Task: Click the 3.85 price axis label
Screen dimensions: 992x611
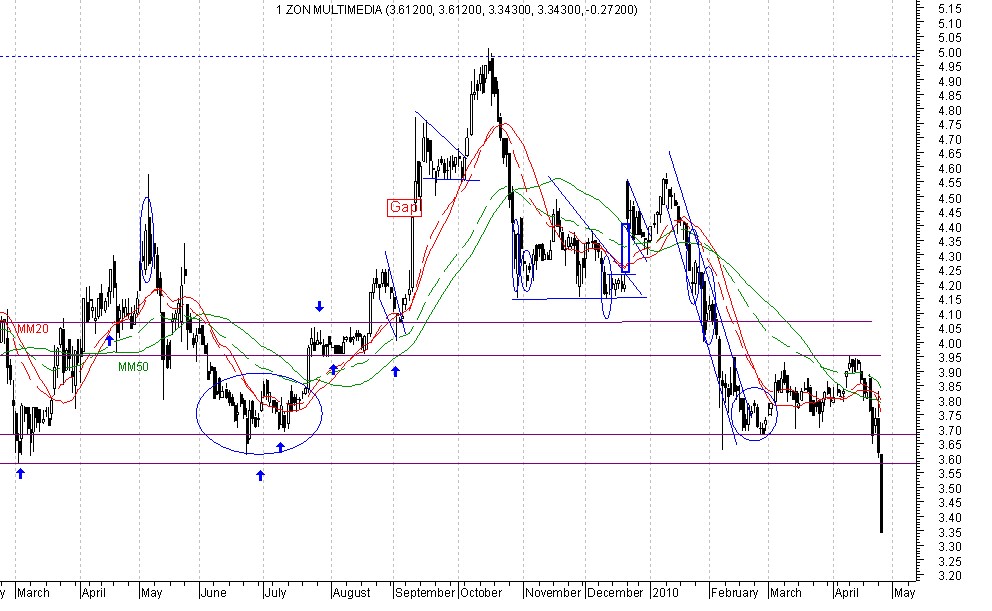Action: [x=951, y=387]
